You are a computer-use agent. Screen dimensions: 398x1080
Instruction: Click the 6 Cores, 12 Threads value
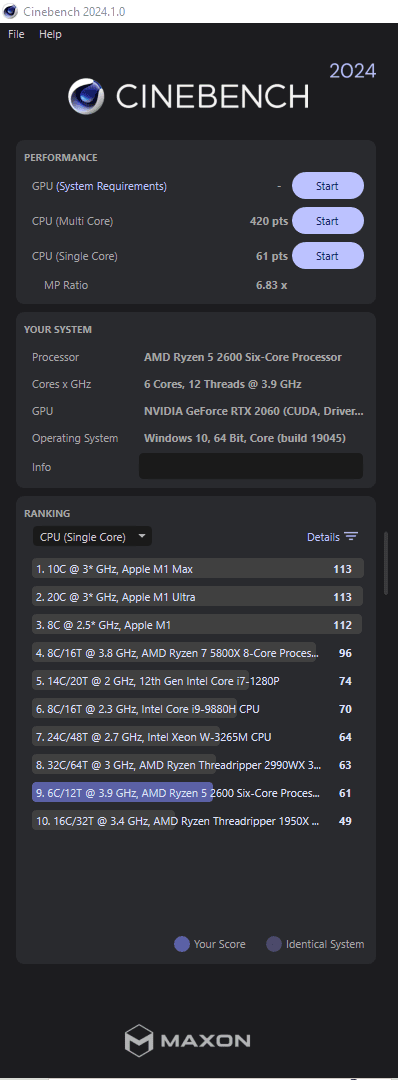coord(222,384)
